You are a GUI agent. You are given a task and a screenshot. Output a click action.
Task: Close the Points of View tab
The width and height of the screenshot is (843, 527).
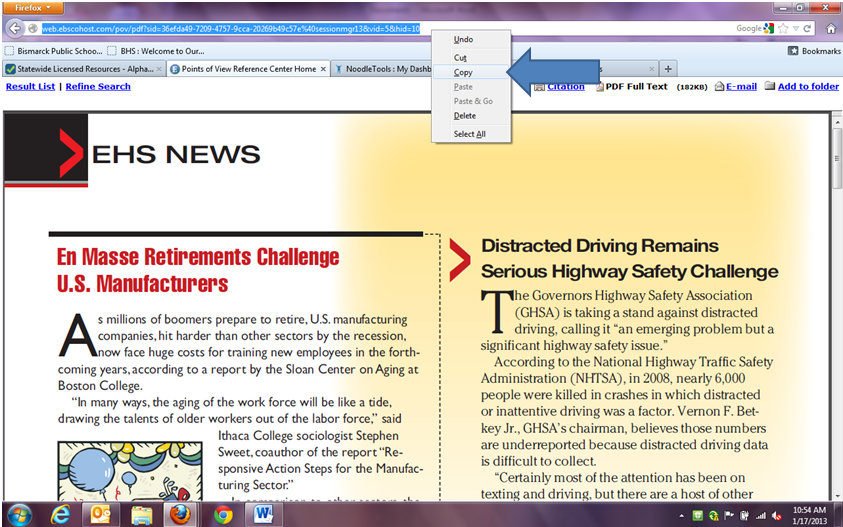(322, 69)
